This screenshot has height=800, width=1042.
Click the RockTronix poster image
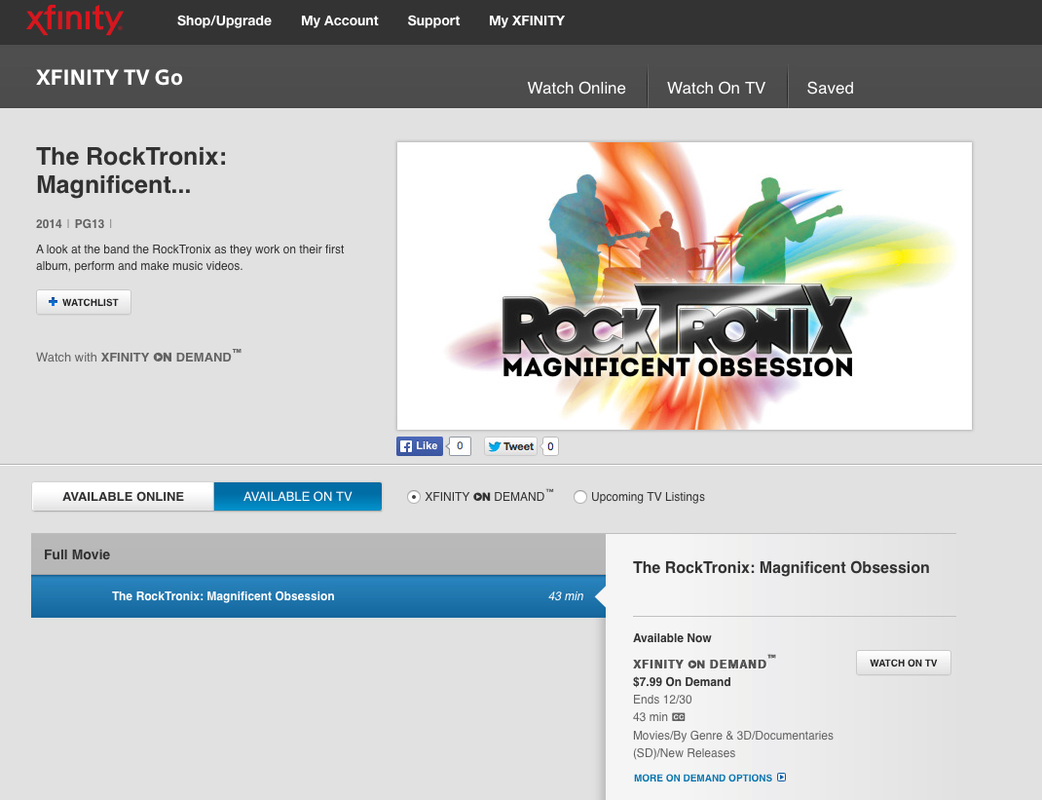point(684,286)
